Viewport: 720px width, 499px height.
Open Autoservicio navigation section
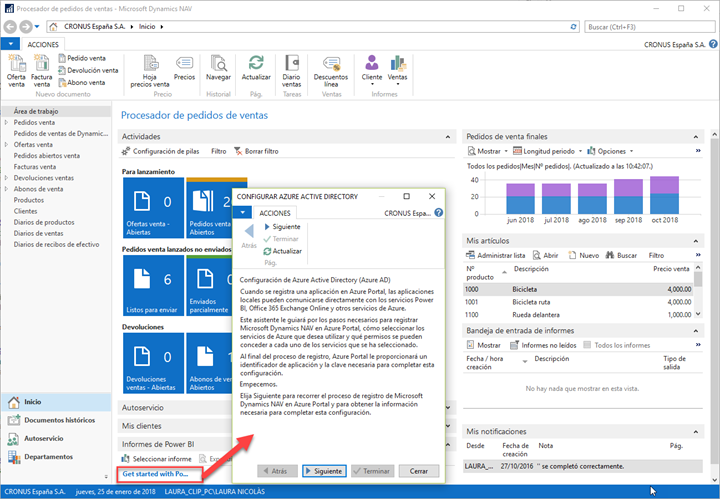click(55, 438)
